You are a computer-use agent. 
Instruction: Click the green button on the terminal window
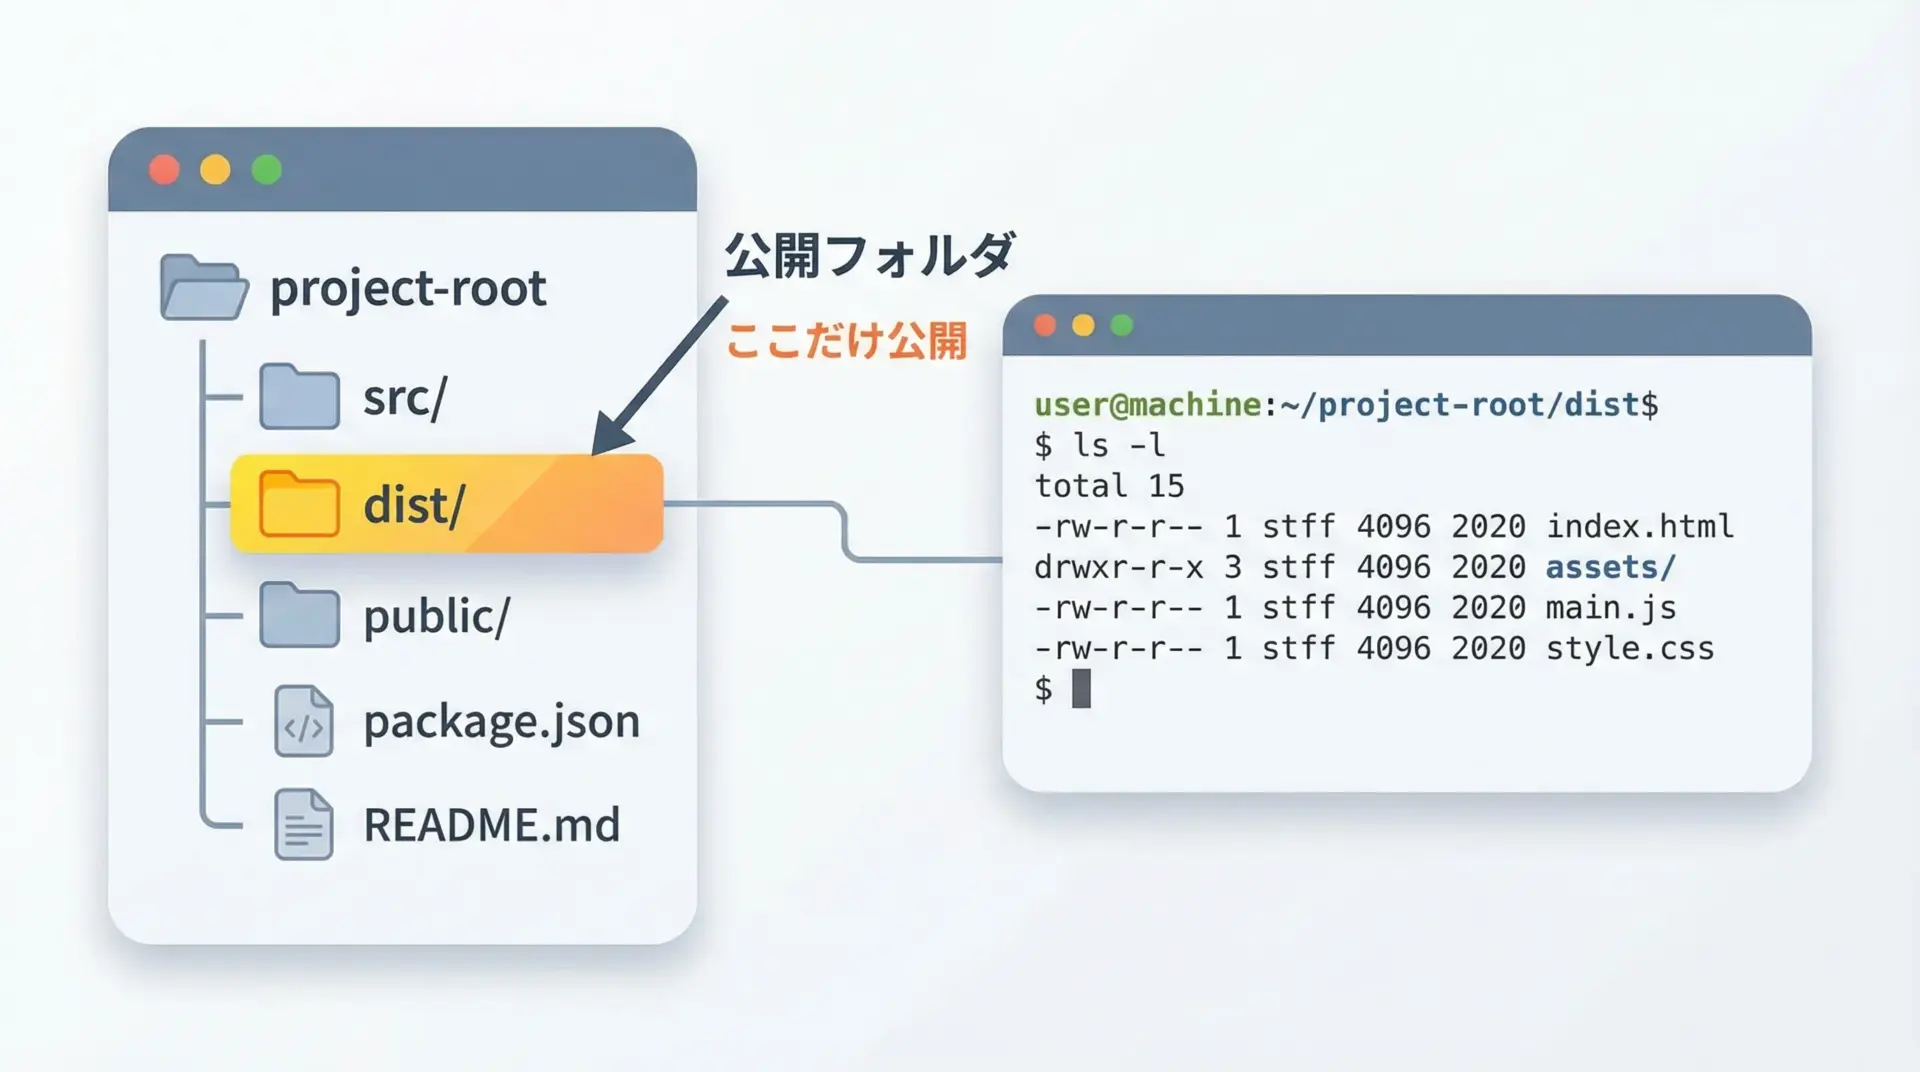1122,325
